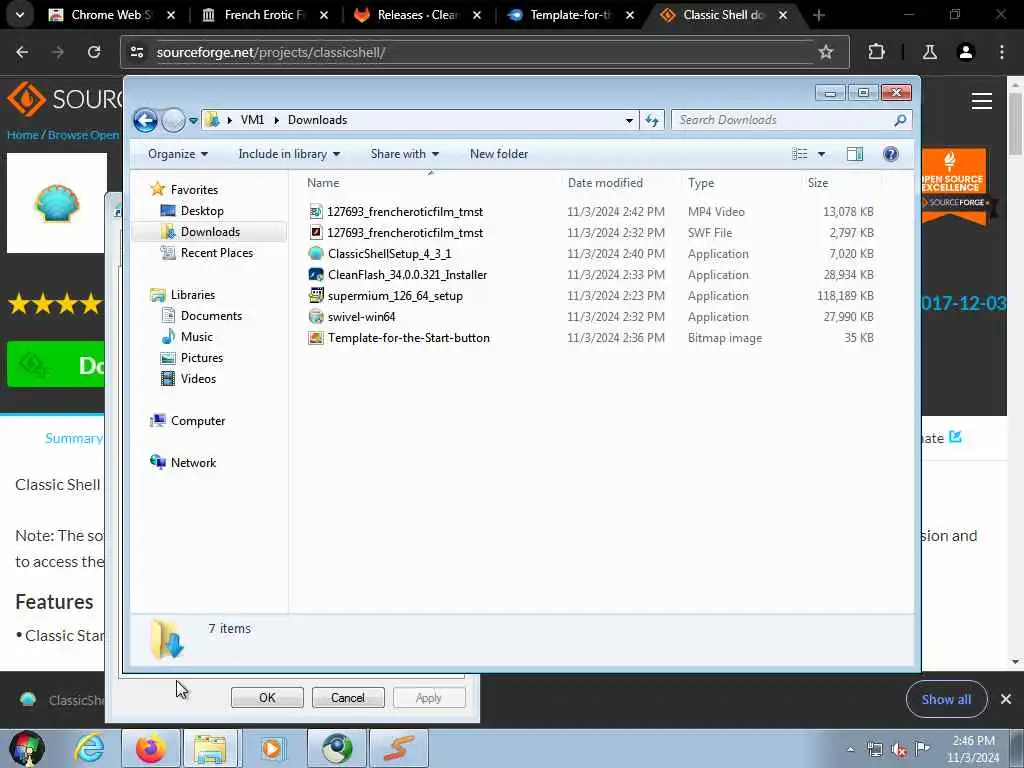Select the ClassicShellSetup_4_3_1 shell icon
The width and height of the screenshot is (1024, 768).
tap(316, 253)
